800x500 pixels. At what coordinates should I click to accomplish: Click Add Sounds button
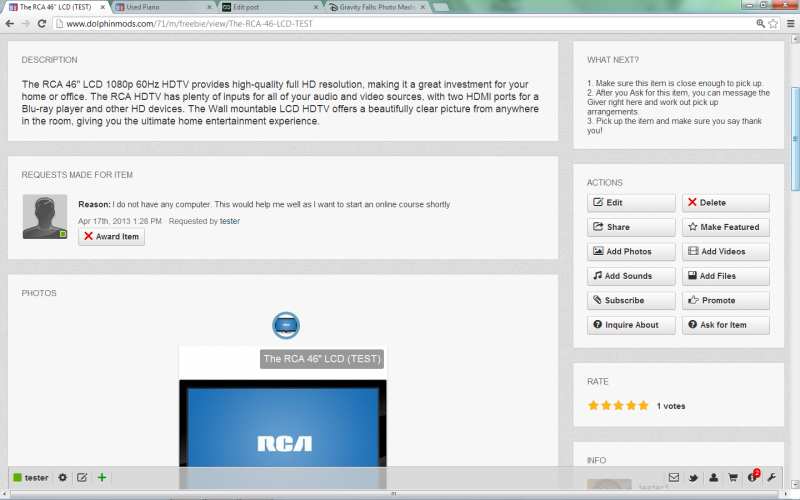631,276
